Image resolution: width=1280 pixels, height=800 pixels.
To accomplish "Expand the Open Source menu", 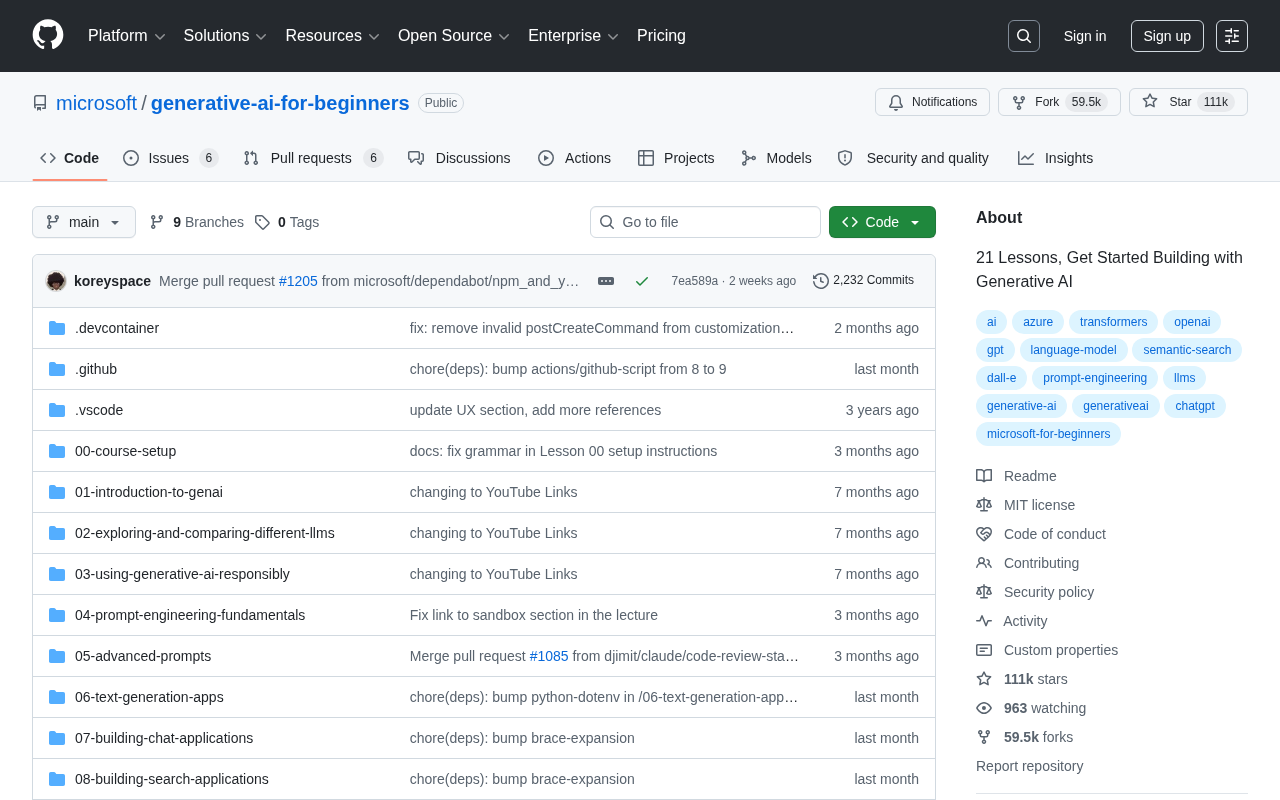I will pyautogui.click(x=454, y=36).
